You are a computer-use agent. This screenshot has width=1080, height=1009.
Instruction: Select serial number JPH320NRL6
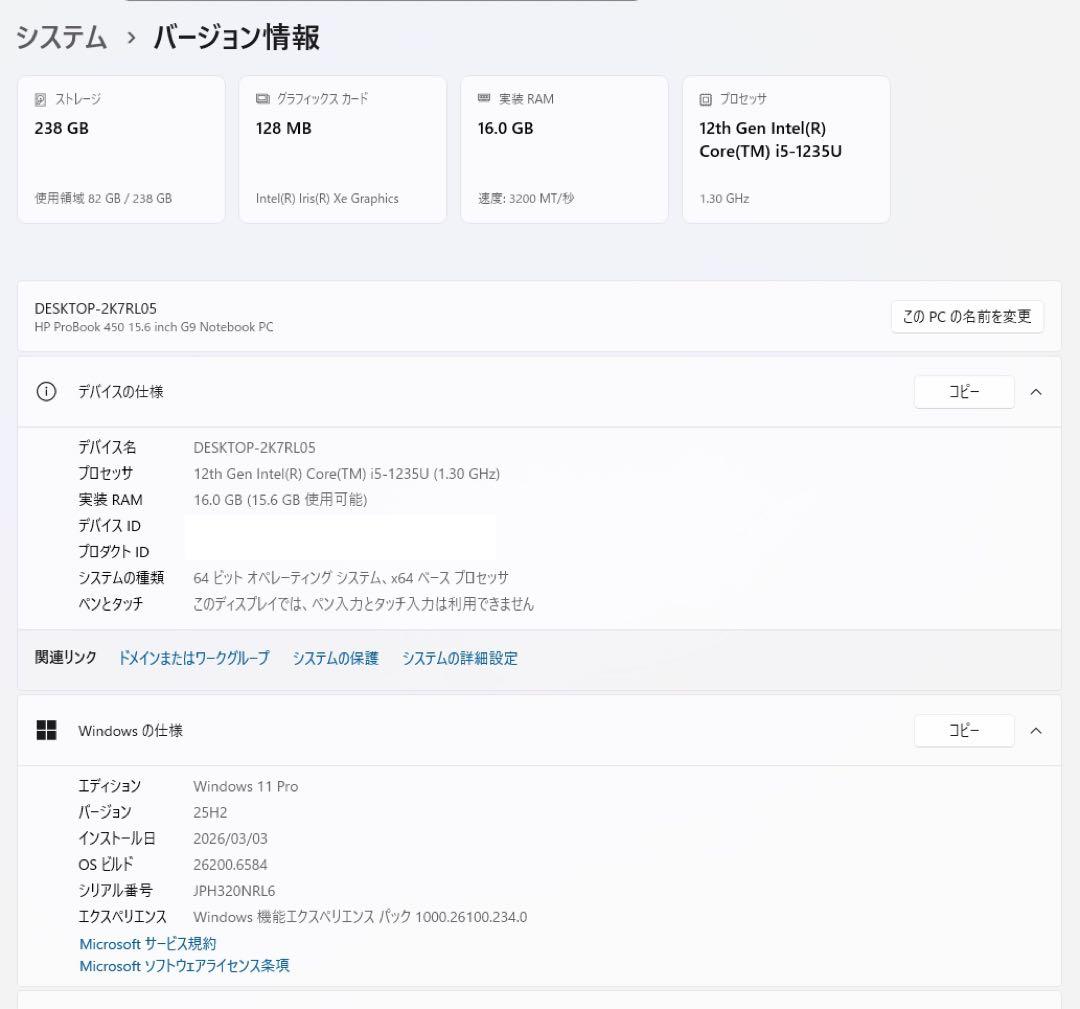(234, 891)
